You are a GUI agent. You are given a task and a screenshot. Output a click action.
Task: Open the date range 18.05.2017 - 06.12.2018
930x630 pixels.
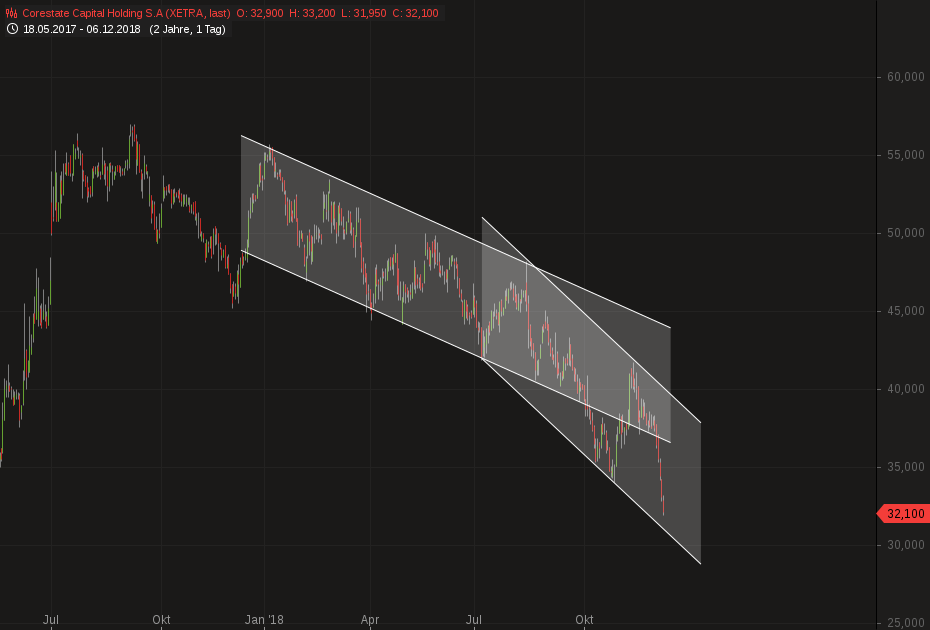click(x=82, y=29)
